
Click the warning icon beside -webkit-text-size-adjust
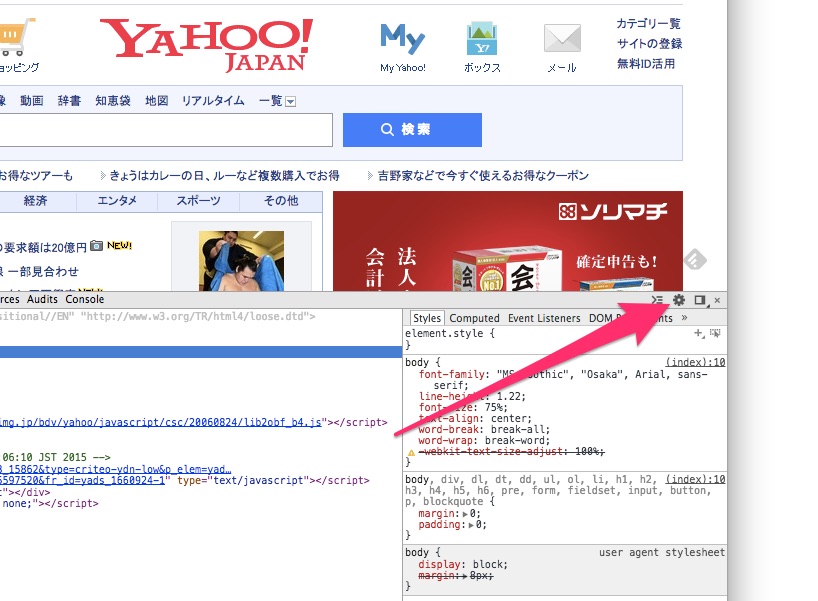[x=411, y=452]
